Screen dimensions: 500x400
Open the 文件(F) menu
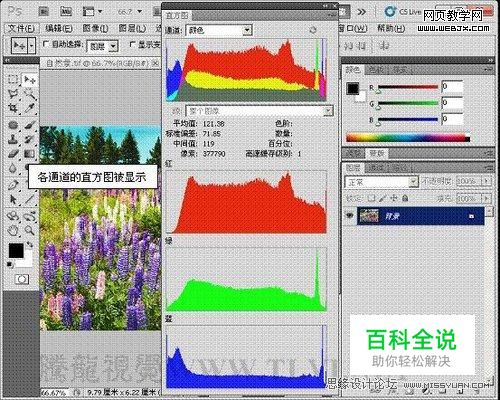pos(21,29)
